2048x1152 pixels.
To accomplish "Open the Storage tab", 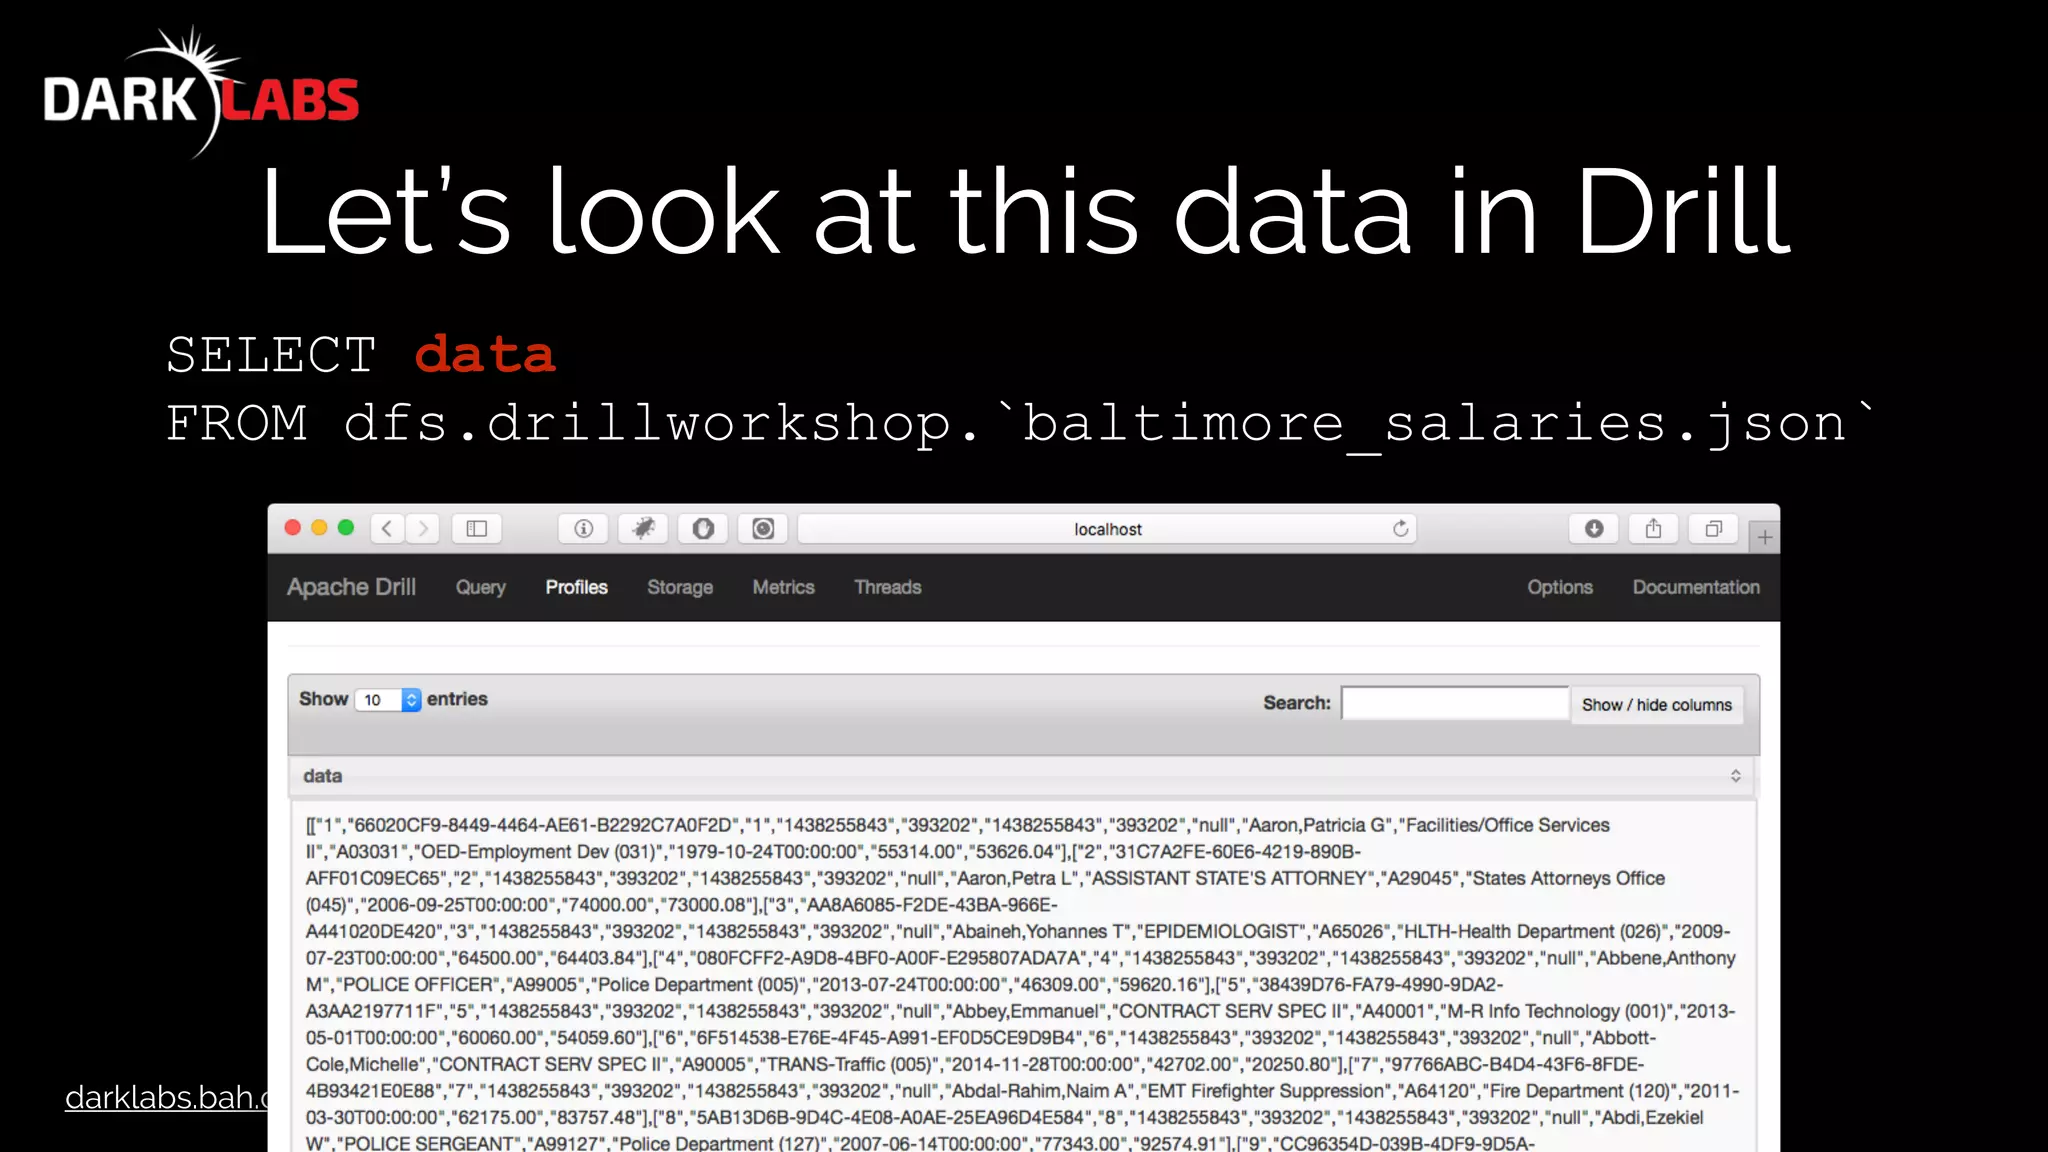I will click(x=680, y=587).
